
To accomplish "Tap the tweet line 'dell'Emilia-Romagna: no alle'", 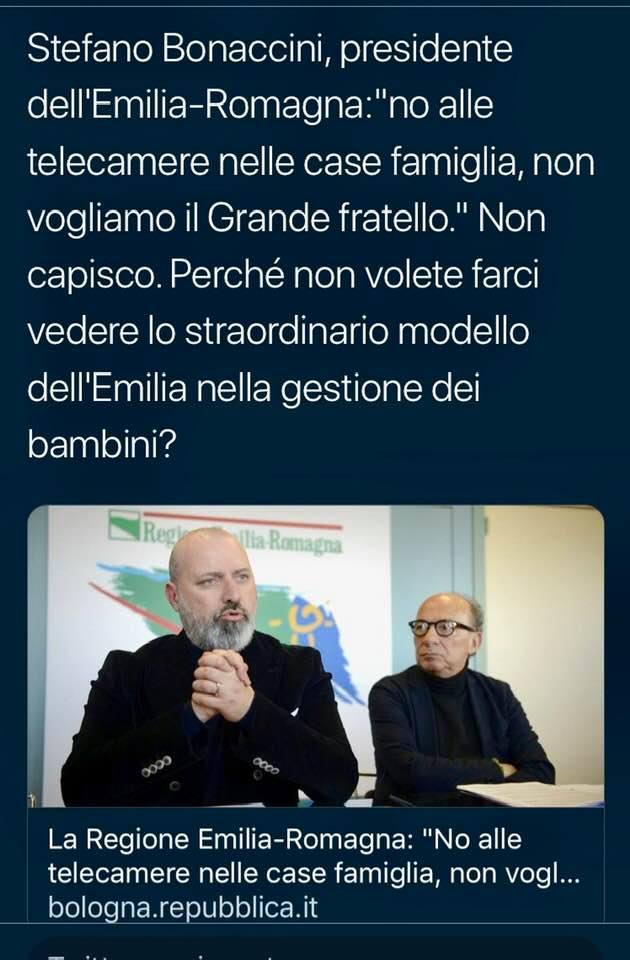I will click(260, 105).
